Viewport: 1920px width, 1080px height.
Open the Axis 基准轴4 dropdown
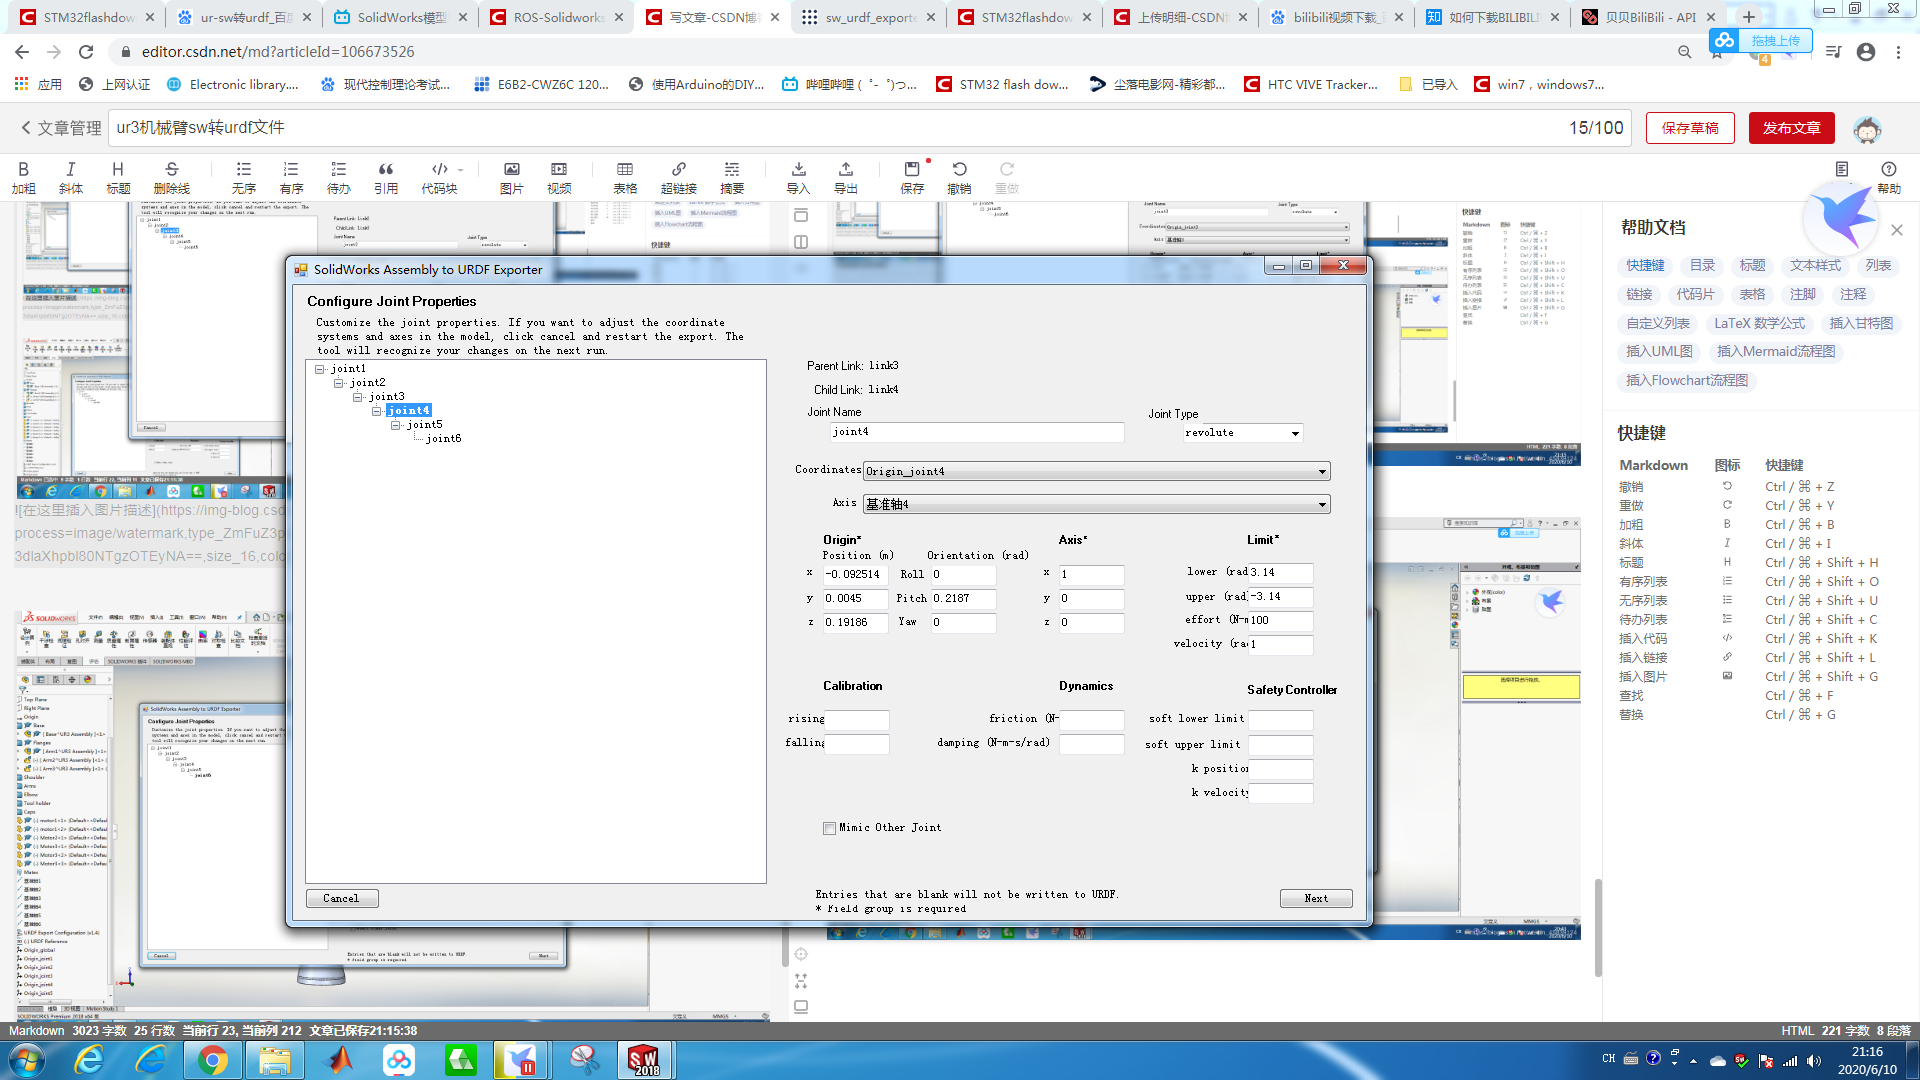pyautogui.click(x=1322, y=504)
